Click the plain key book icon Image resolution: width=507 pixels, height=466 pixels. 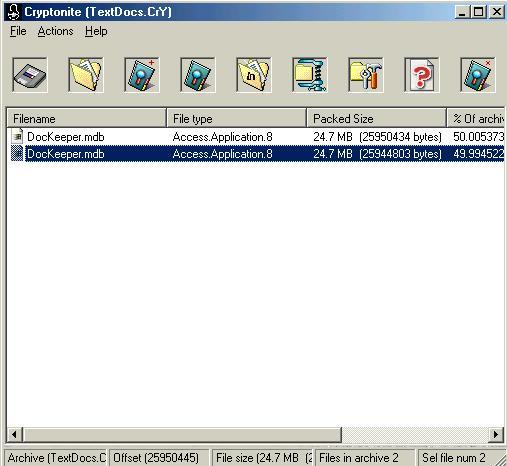pyautogui.click(x=198, y=75)
